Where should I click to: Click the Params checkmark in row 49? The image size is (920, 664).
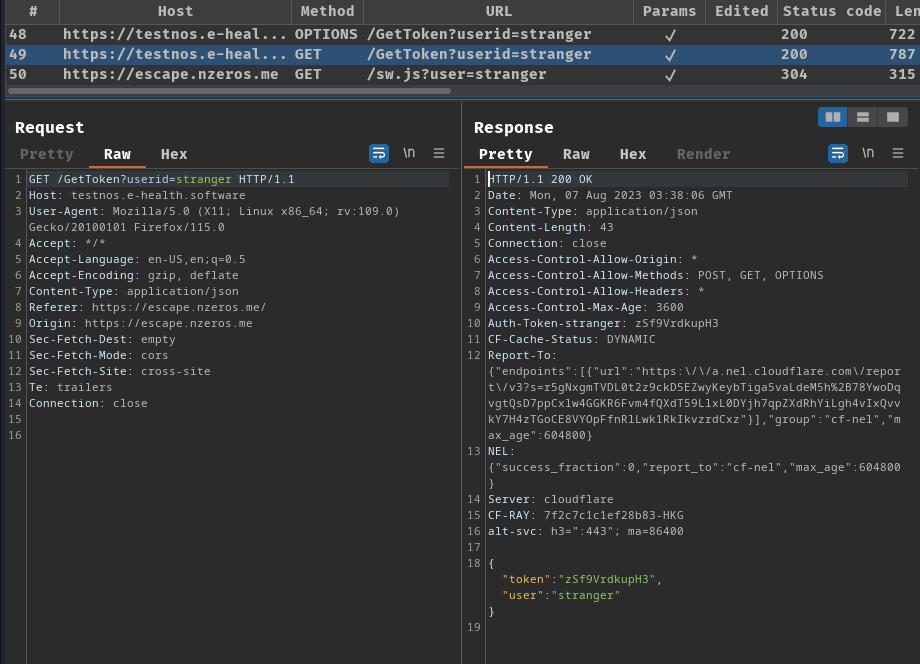[669, 55]
